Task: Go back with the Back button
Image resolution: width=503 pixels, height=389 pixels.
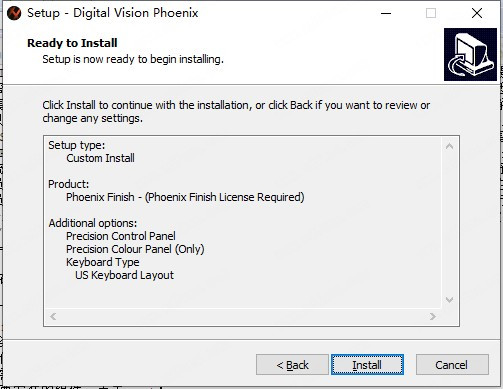Action: [x=292, y=365]
